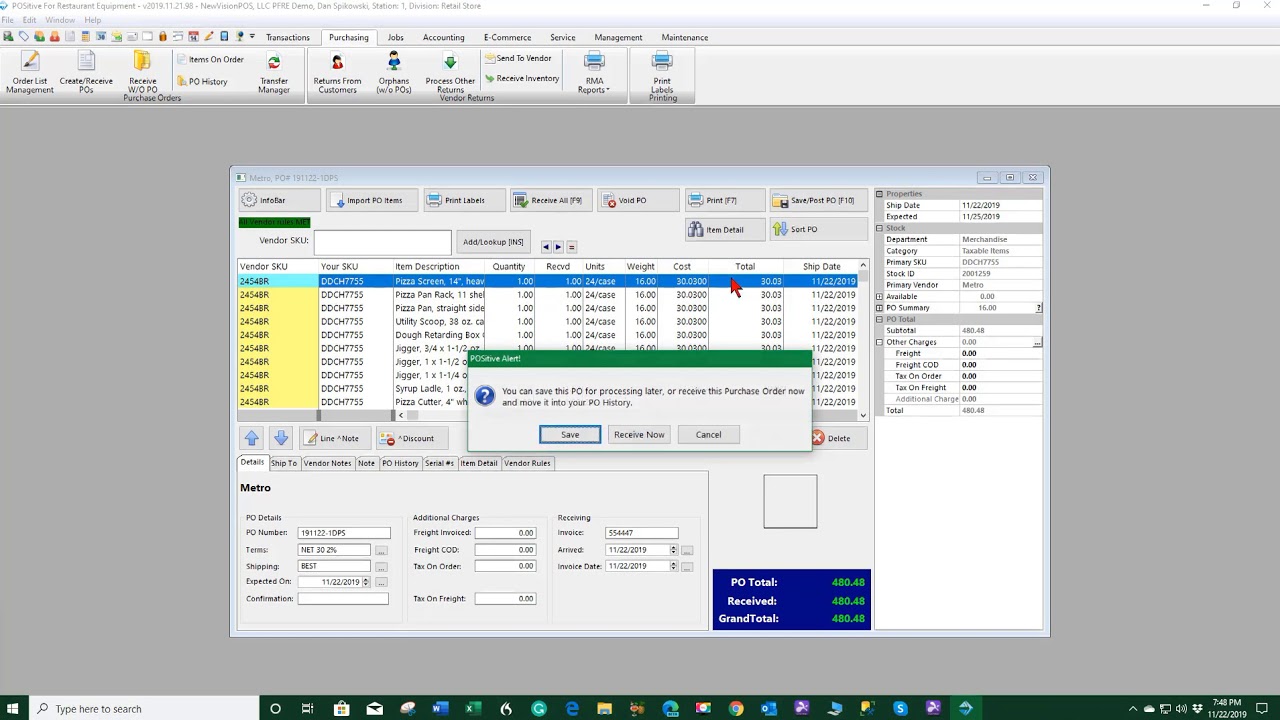Viewport: 1280px width, 720px height.
Task: Open Shipping lookup ellipsis button
Action: [x=381, y=567]
